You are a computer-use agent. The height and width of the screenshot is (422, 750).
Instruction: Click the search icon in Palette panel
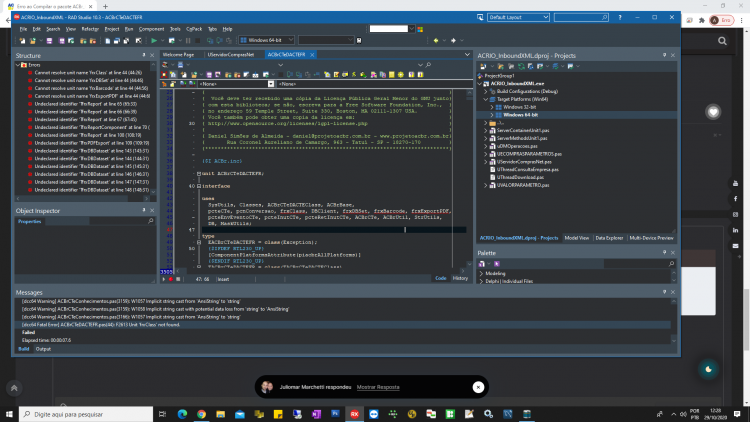click(671, 264)
